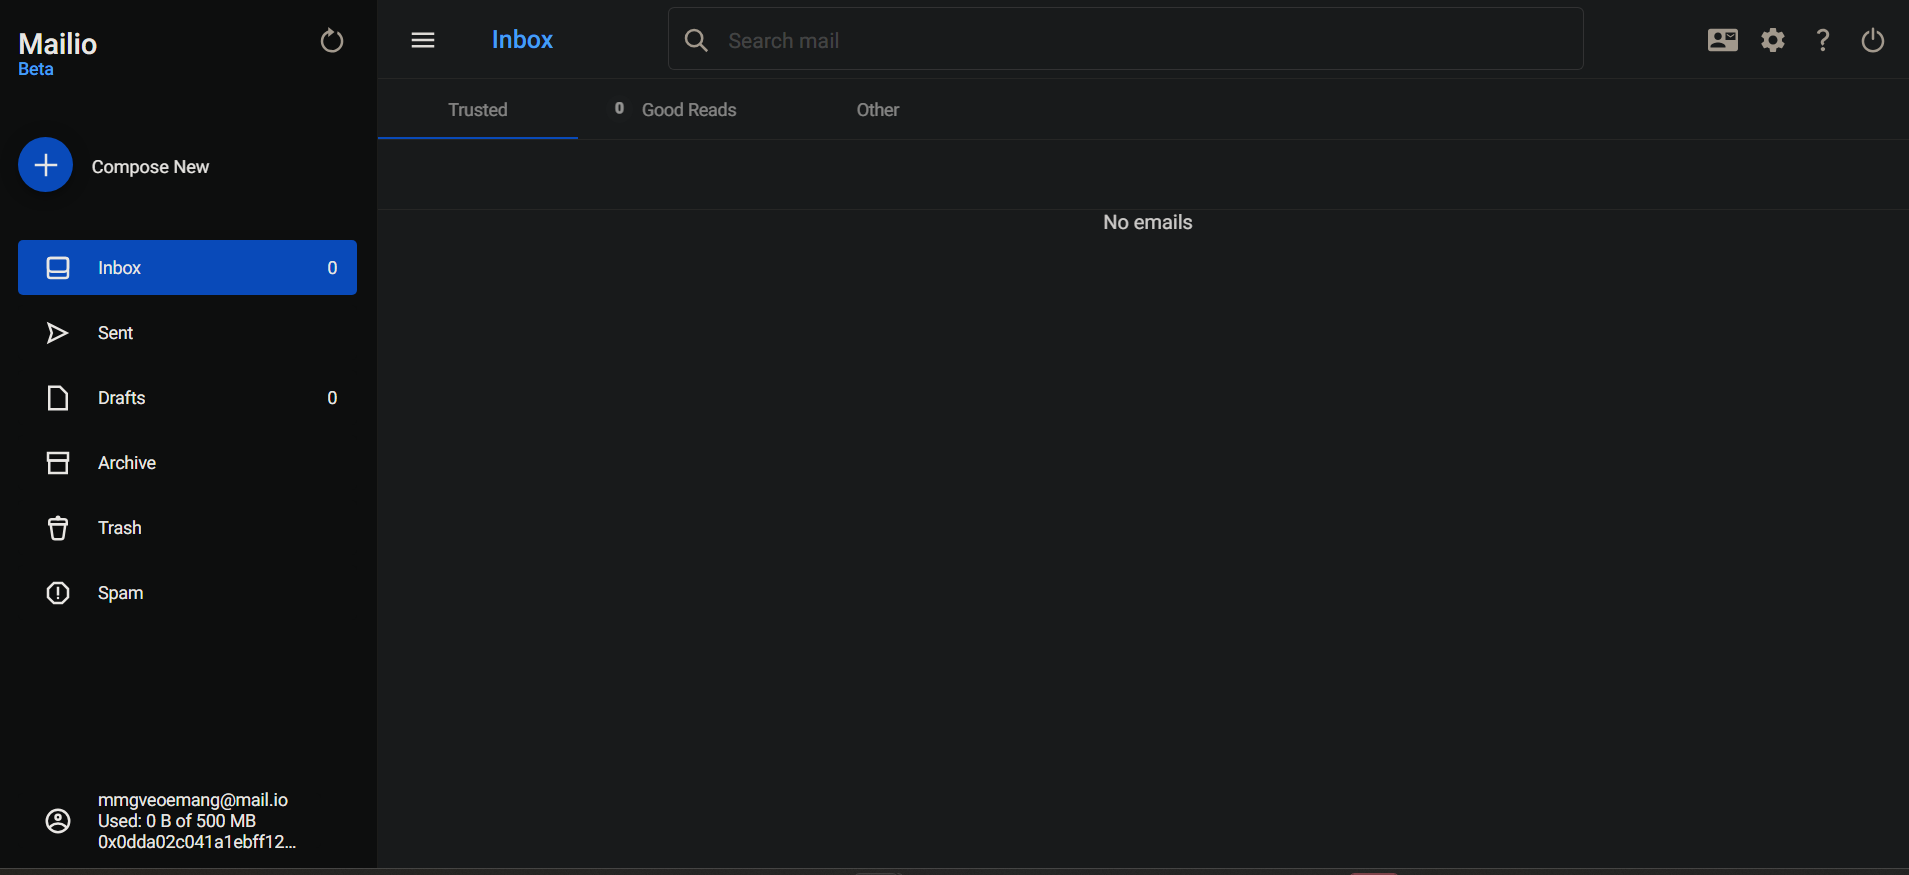The image size is (1909, 875).
Task: Open the Trash folder label
Action: coord(119,528)
